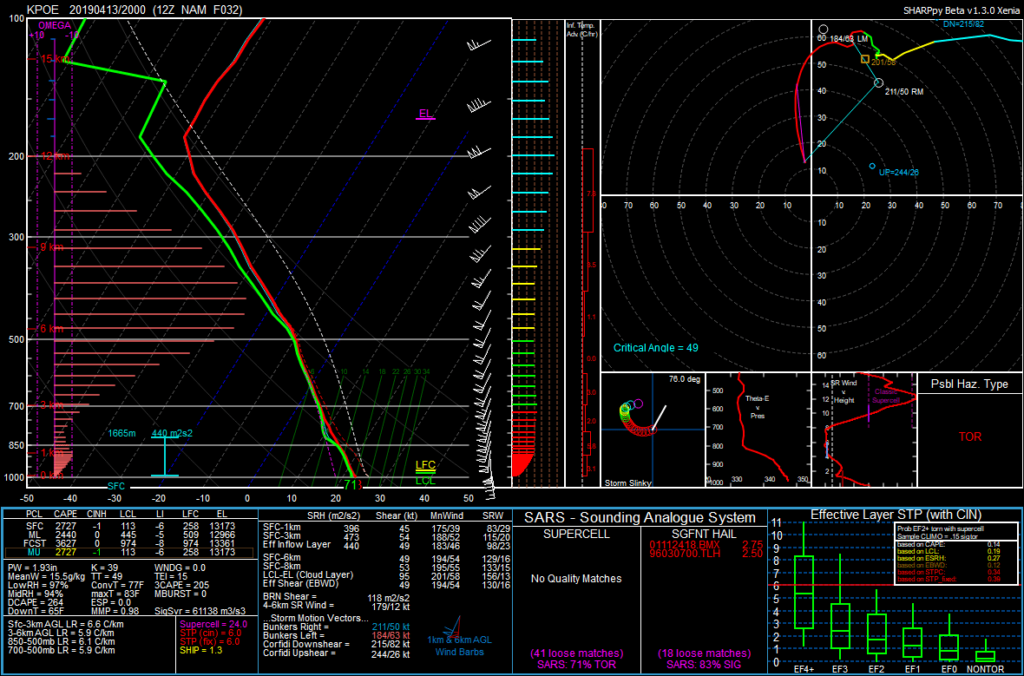Click the Bunkers left-mover circle on the hodograph
Image resolution: width=1024 pixels, height=676 pixels.
pos(822,31)
